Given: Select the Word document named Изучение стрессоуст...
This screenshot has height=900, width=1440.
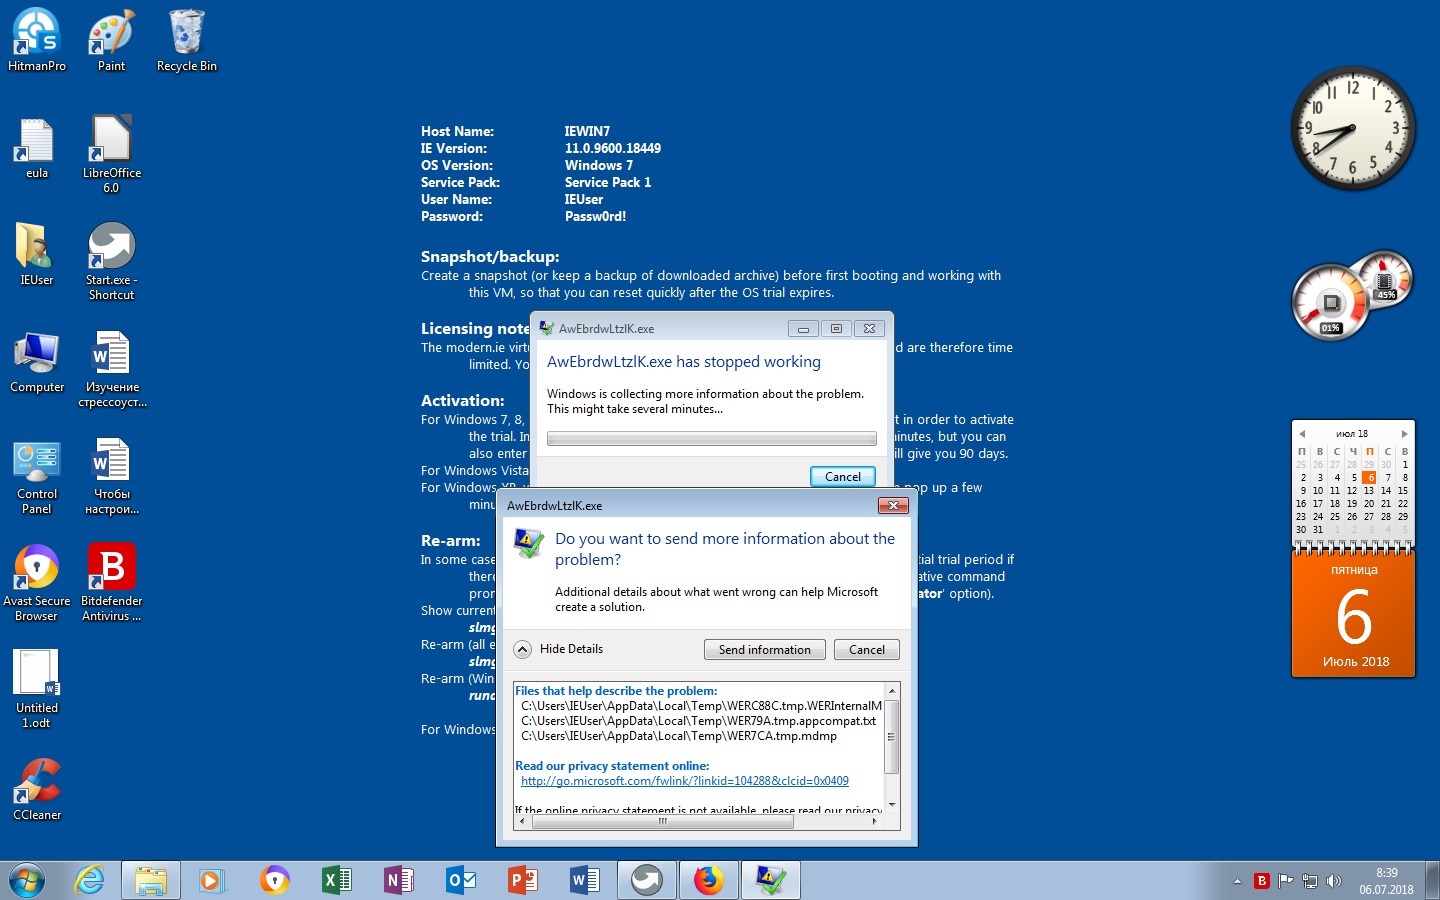Looking at the screenshot, I should tap(112, 370).
